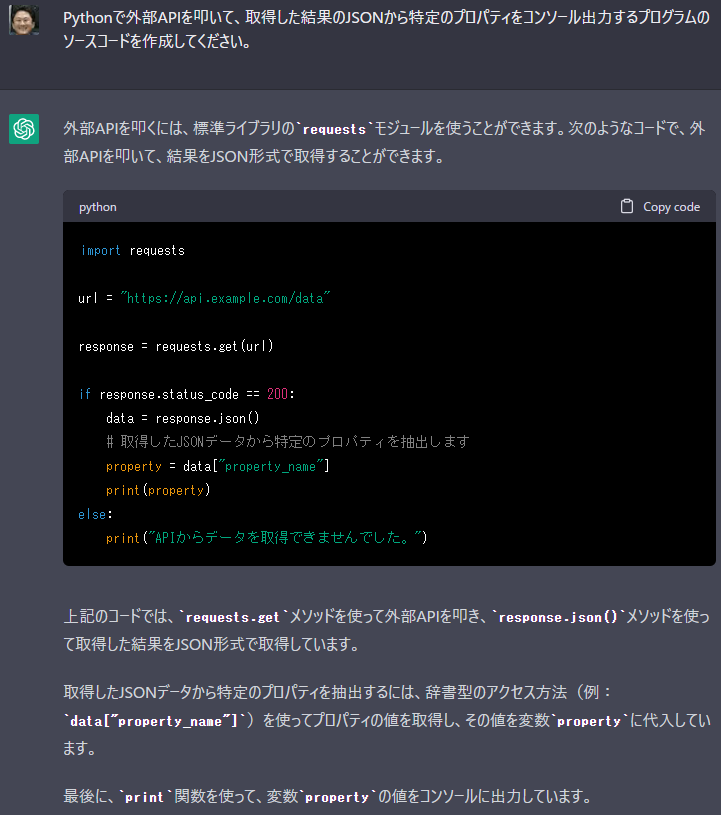This screenshot has width=721, height=815.
Task: Click the green property_name string in code
Action: point(274,466)
